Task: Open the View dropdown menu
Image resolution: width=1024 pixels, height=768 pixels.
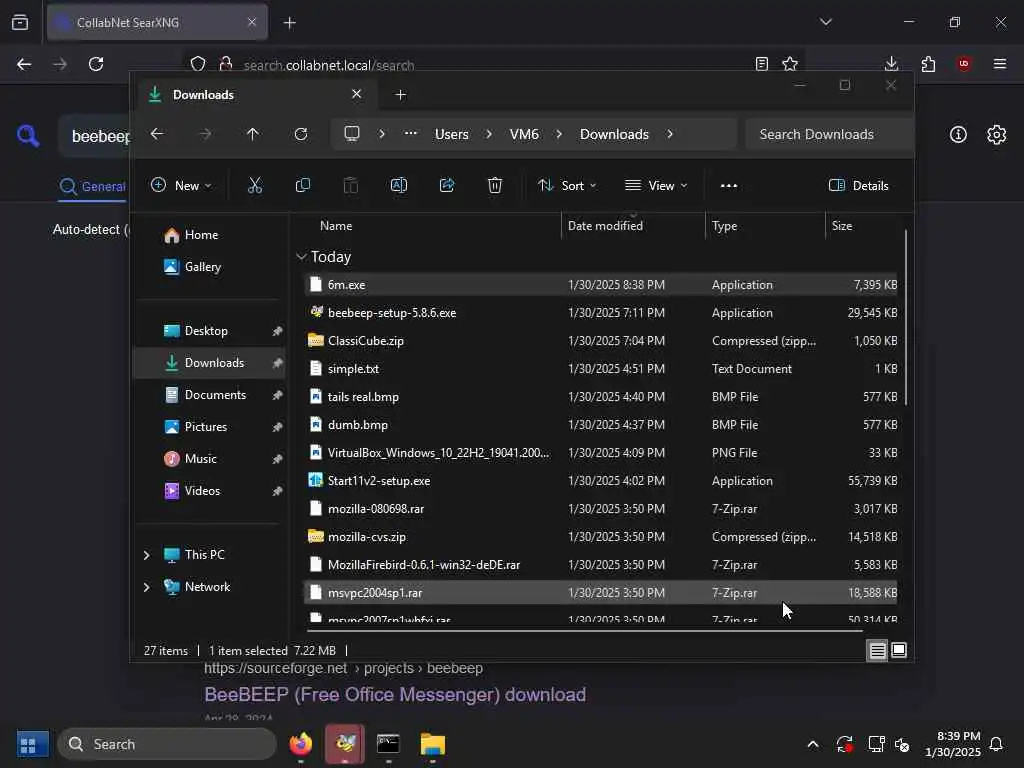Action: tap(656, 185)
